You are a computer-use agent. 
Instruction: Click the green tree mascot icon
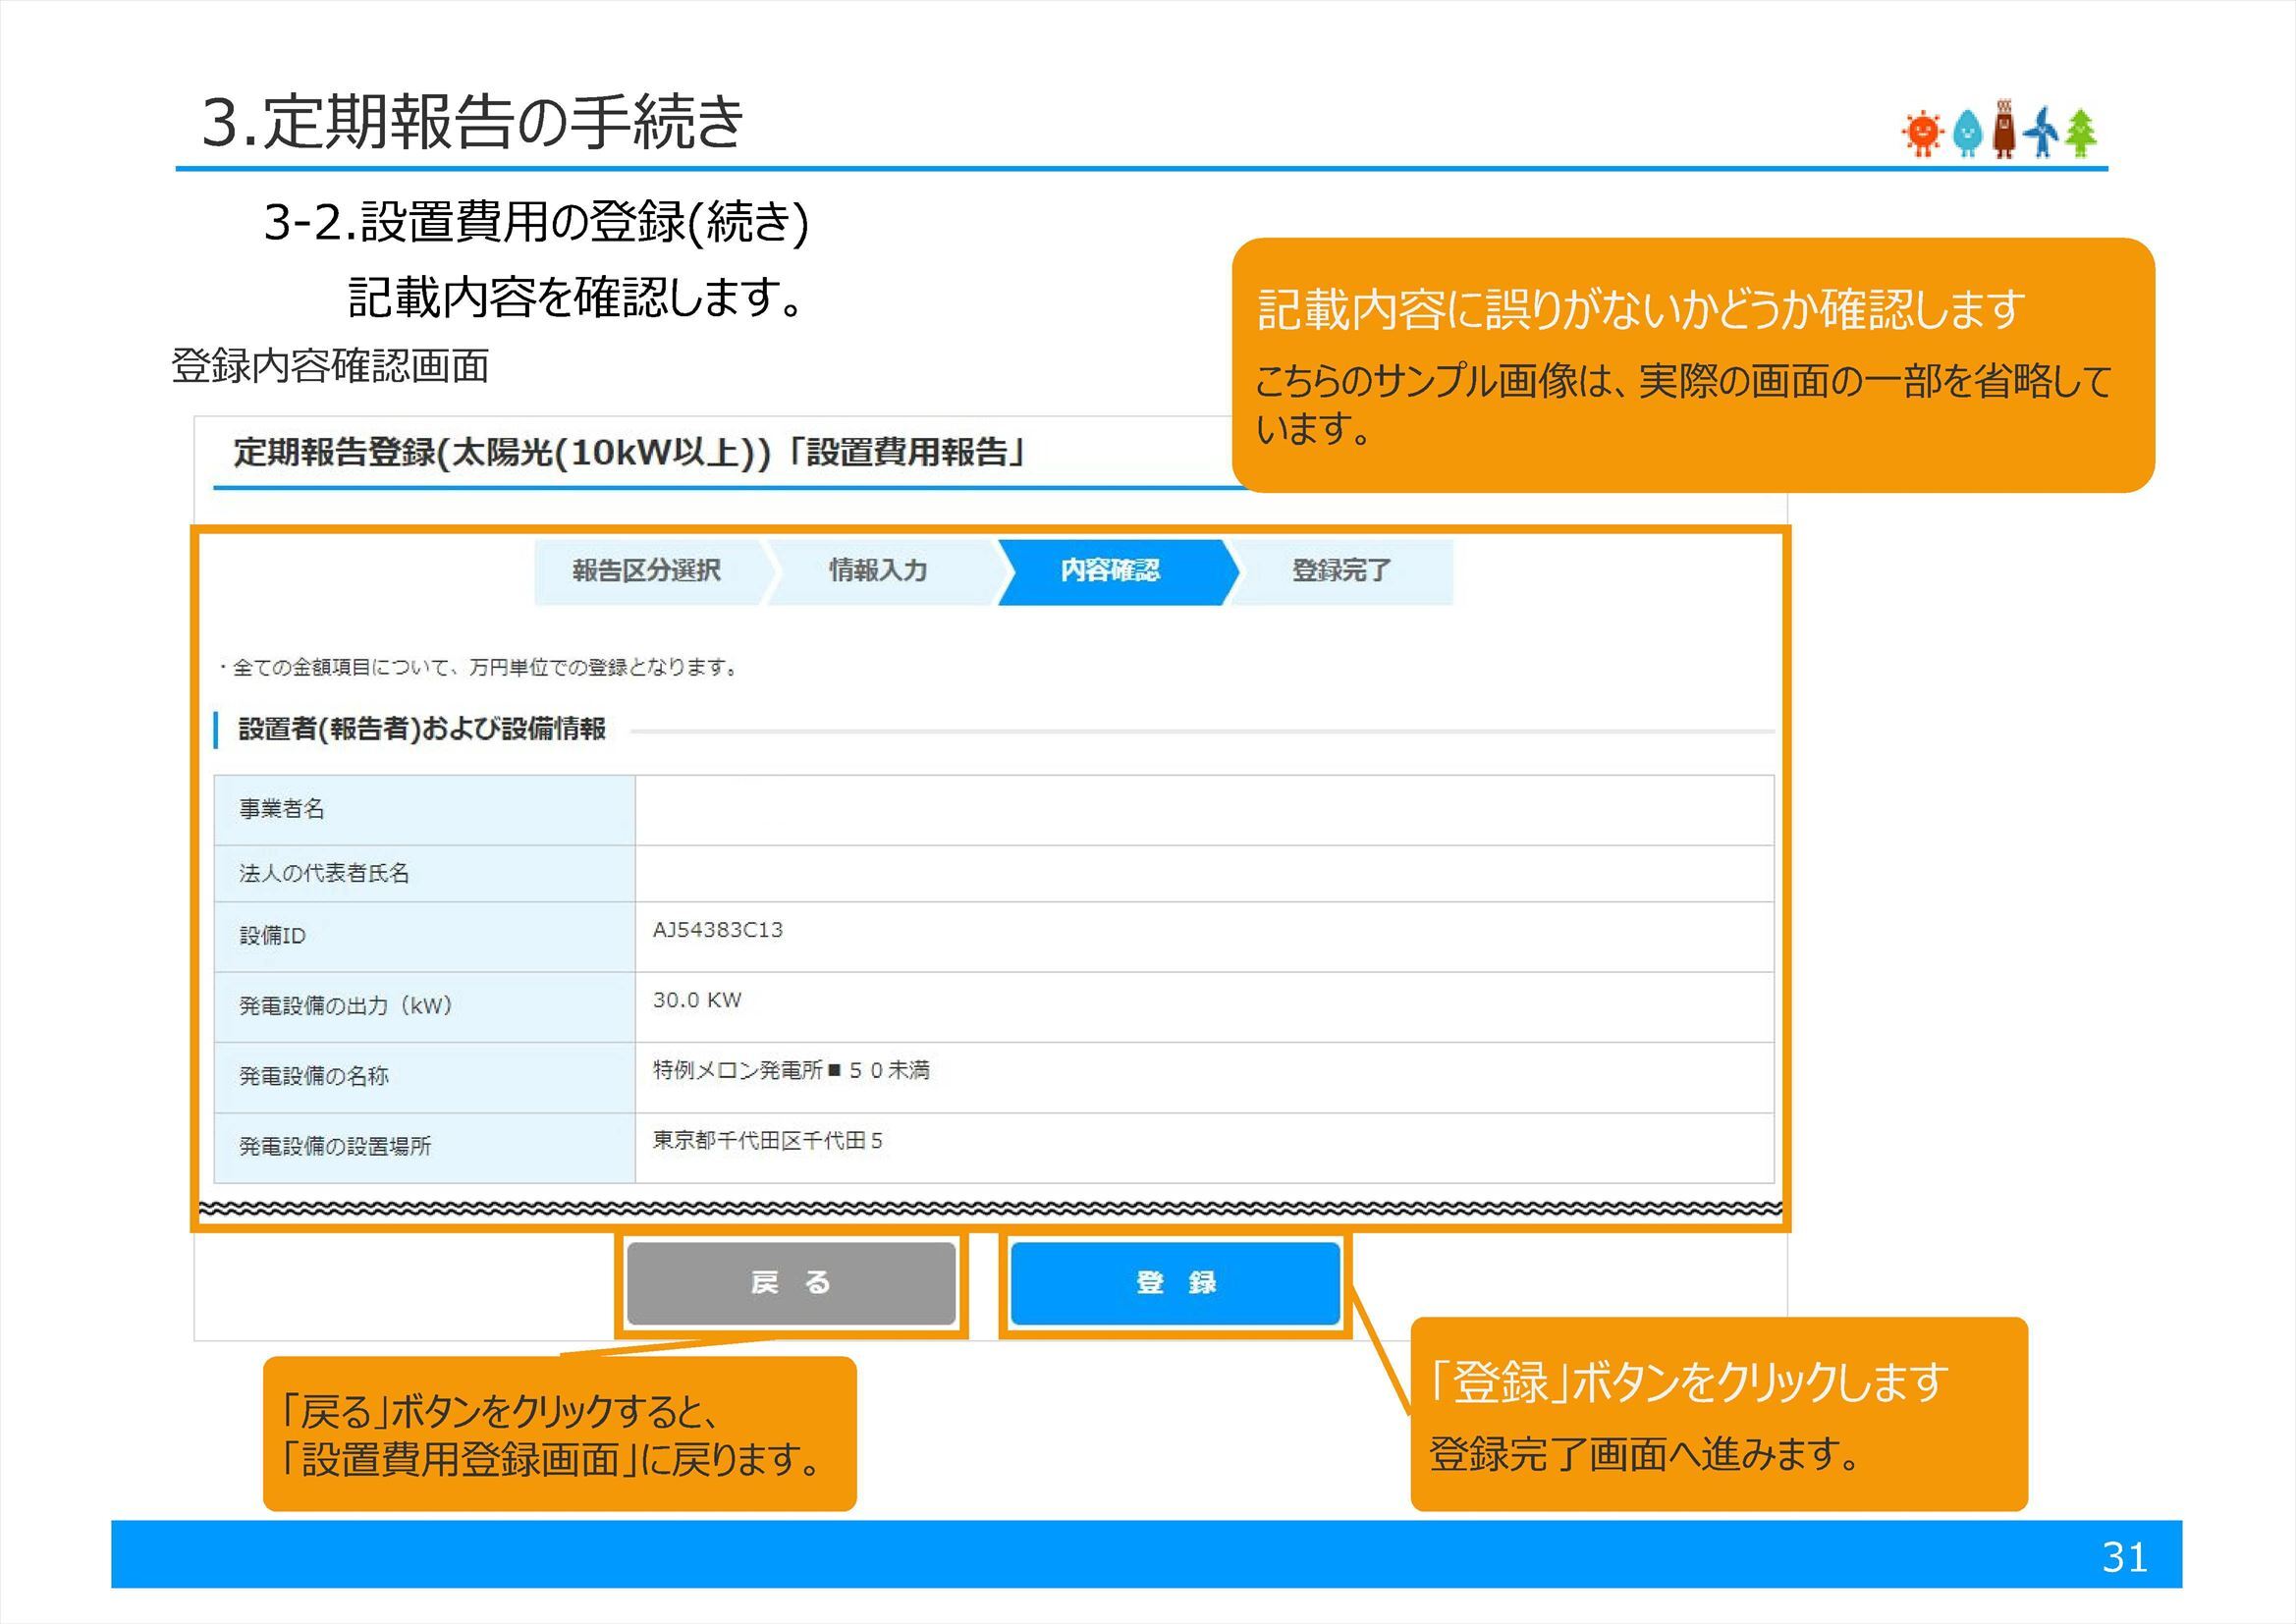point(2081,132)
